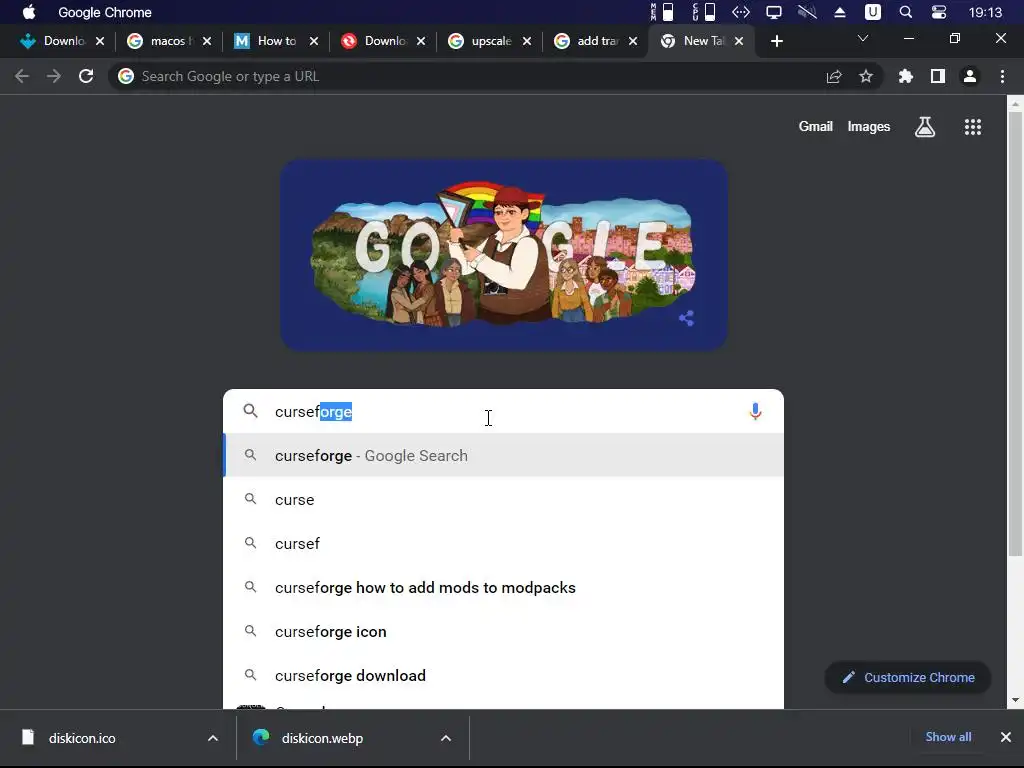The height and width of the screenshot is (768, 1024).
Task: Close the How to tab
Action: pos(314,41)
